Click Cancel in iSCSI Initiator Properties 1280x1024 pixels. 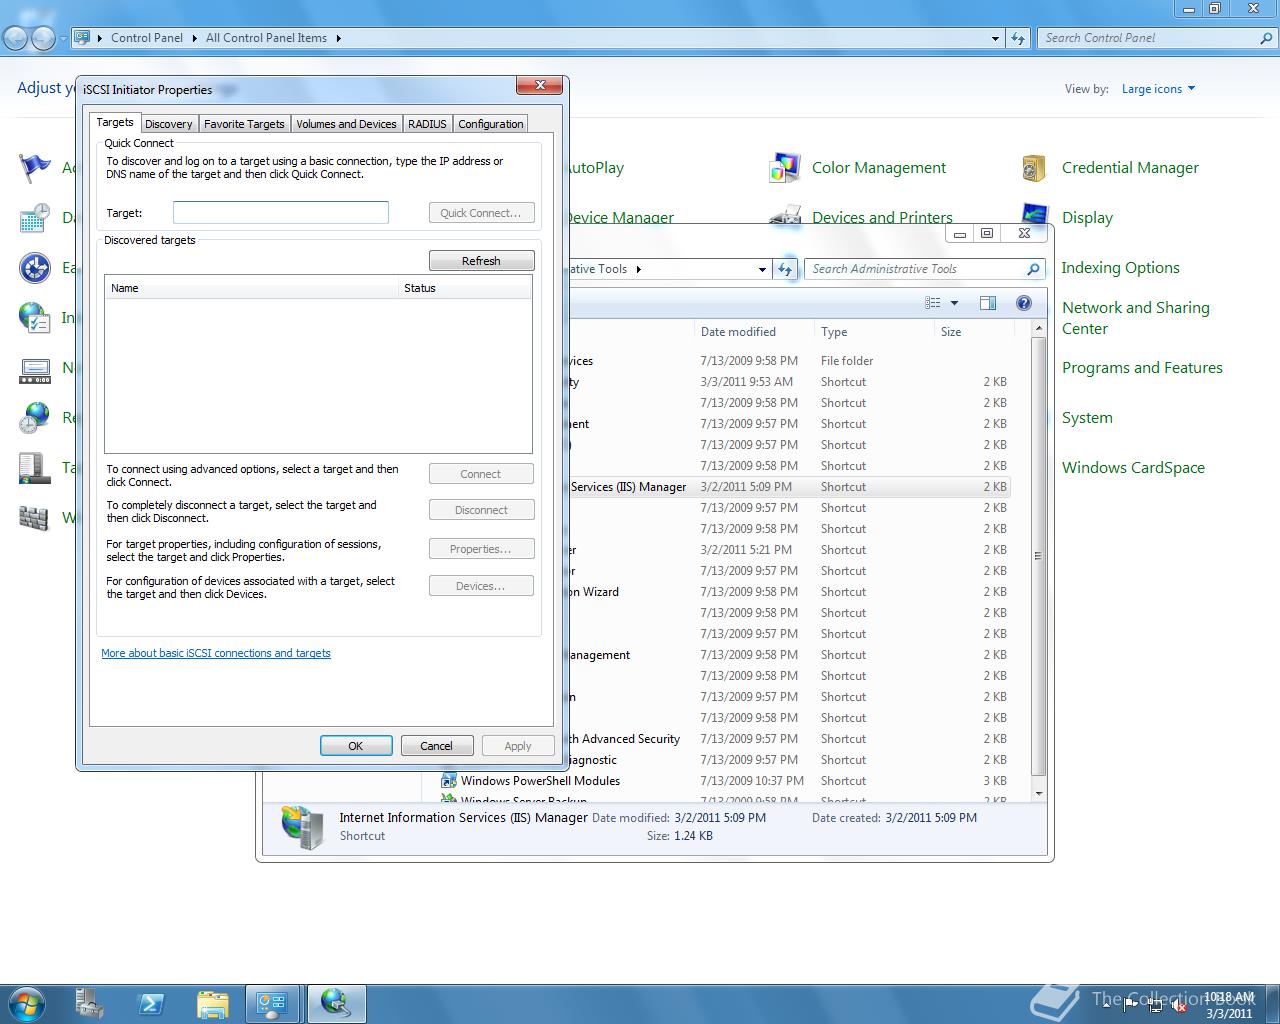click(437, 746)
